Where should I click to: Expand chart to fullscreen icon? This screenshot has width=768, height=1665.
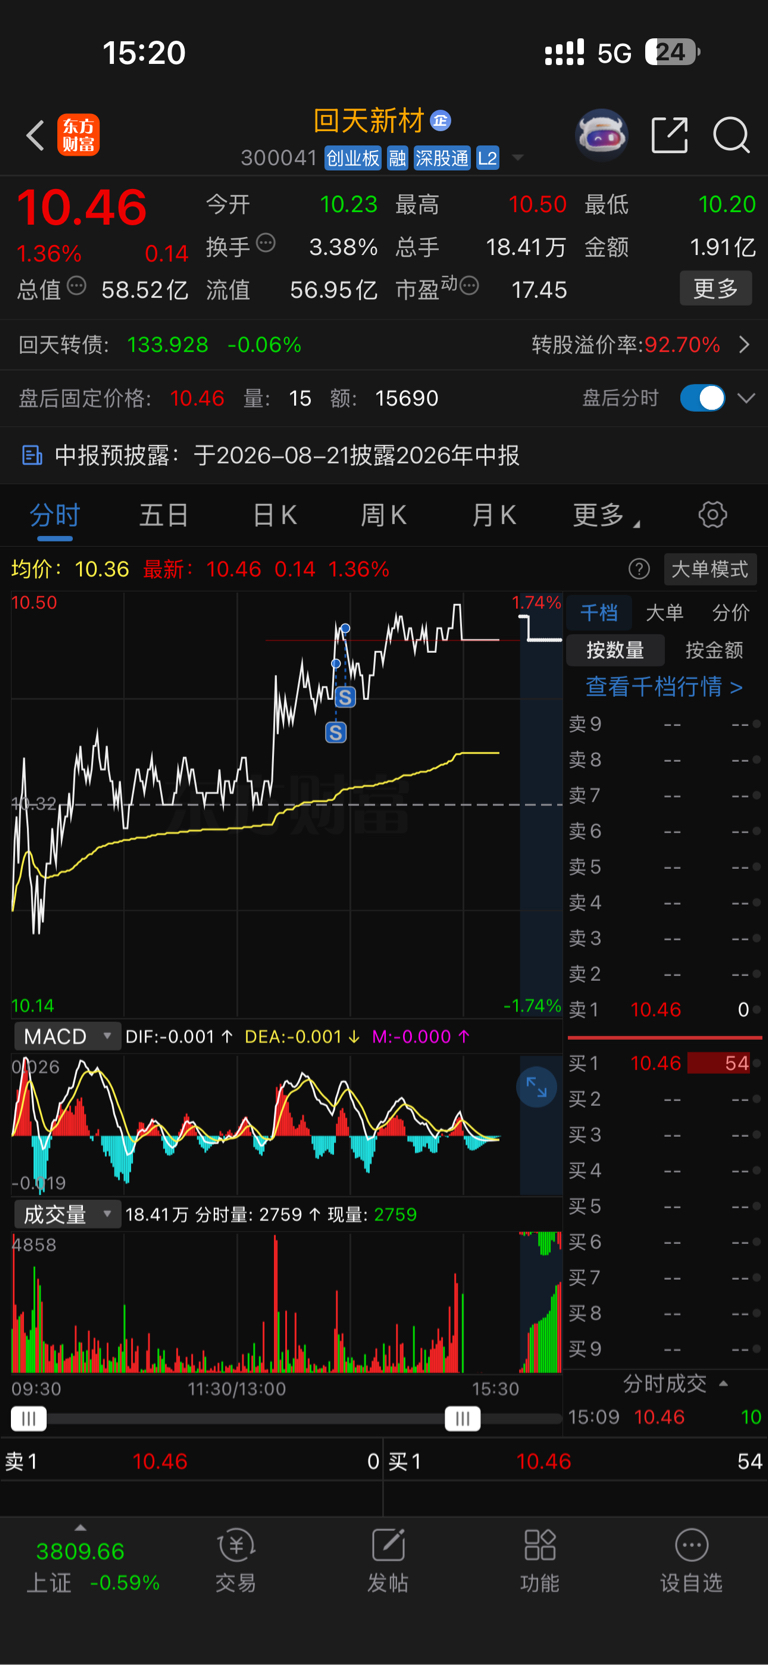click(537, 1087)
